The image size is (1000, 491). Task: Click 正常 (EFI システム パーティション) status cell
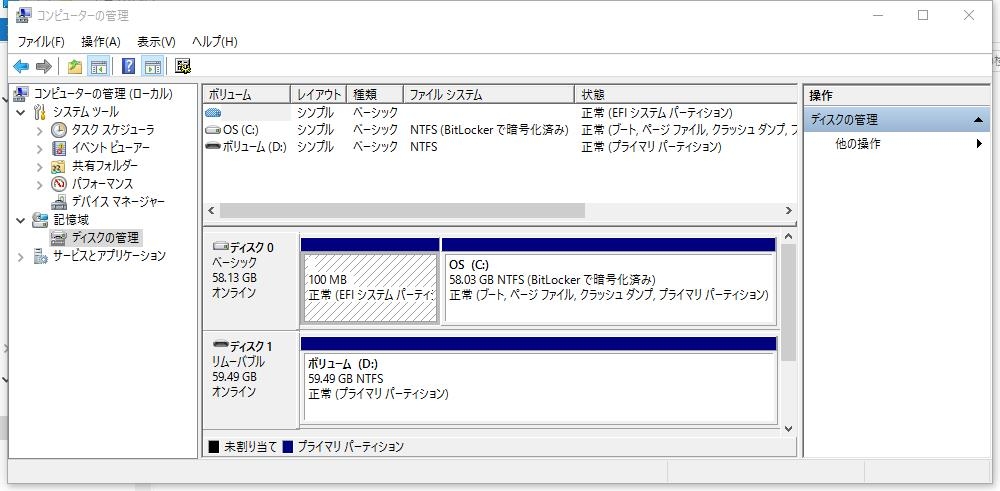coord(657,113)
